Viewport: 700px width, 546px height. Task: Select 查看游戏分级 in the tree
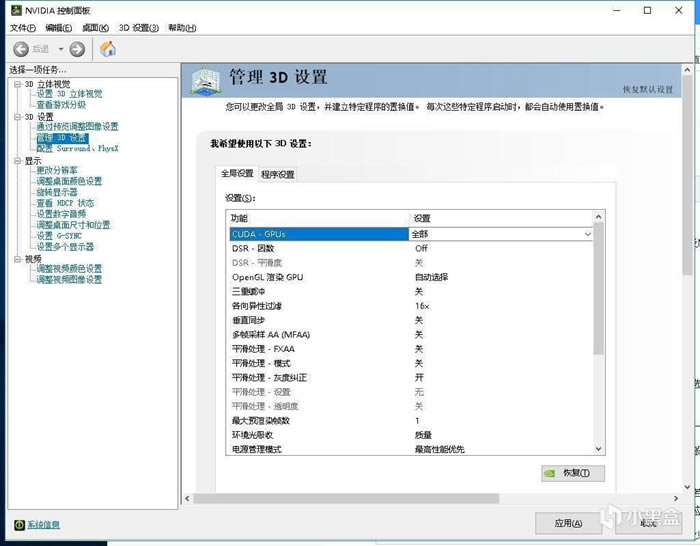pos(61,105)
